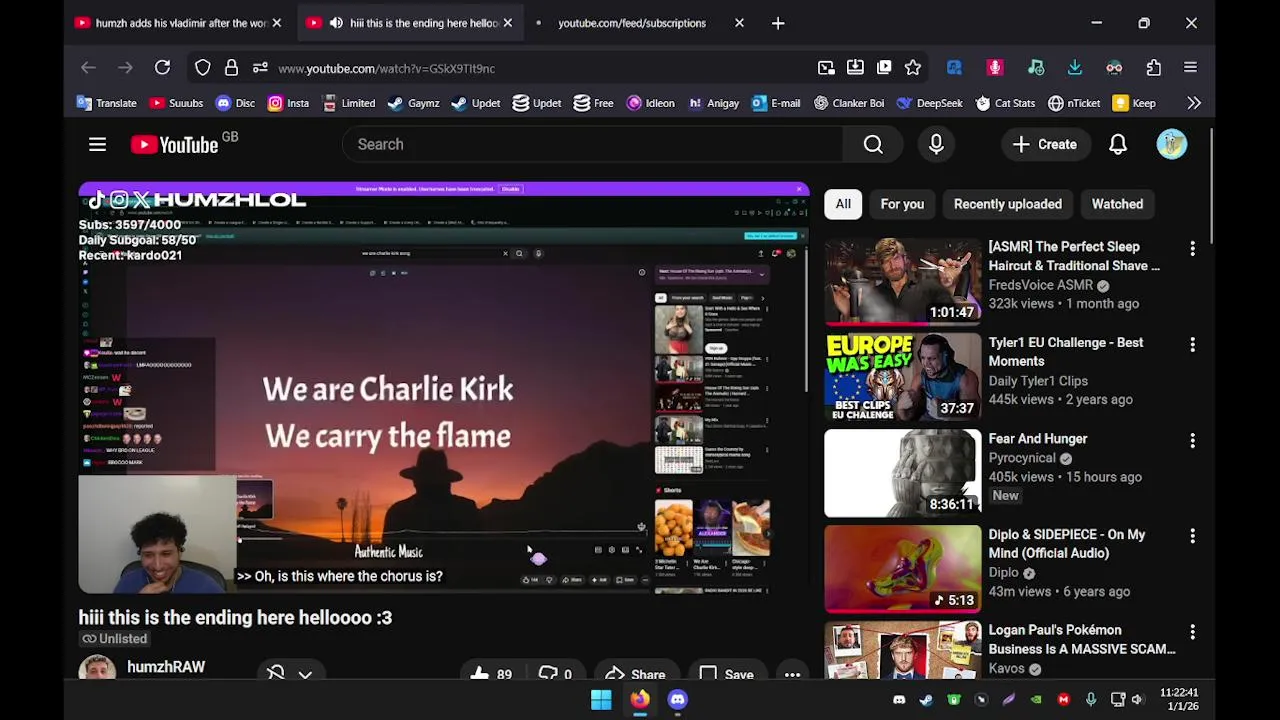This screenshot has height=720, width=1280.
Task: Click the browser URL address field
Action: [540, 68]
